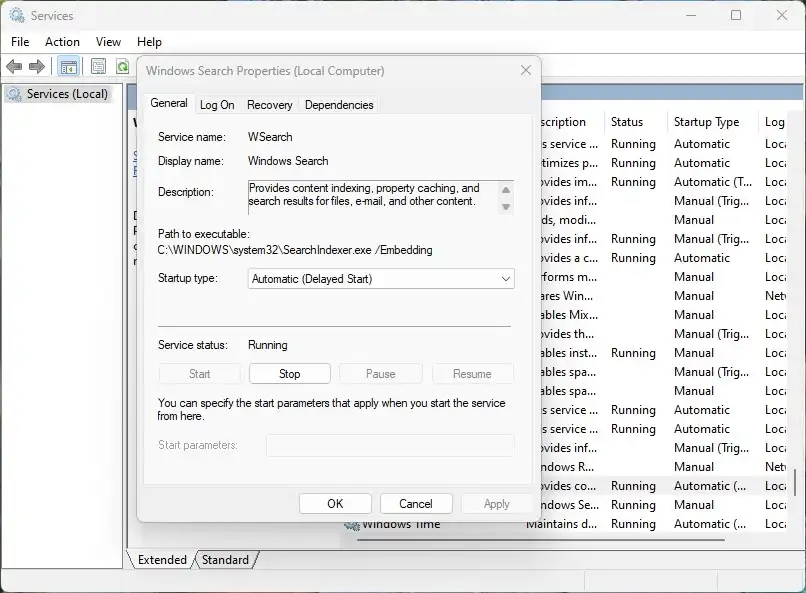The image size is (806, 593).
Task: Click the green Refresh toolbar icon
Action: coord(122,67)
